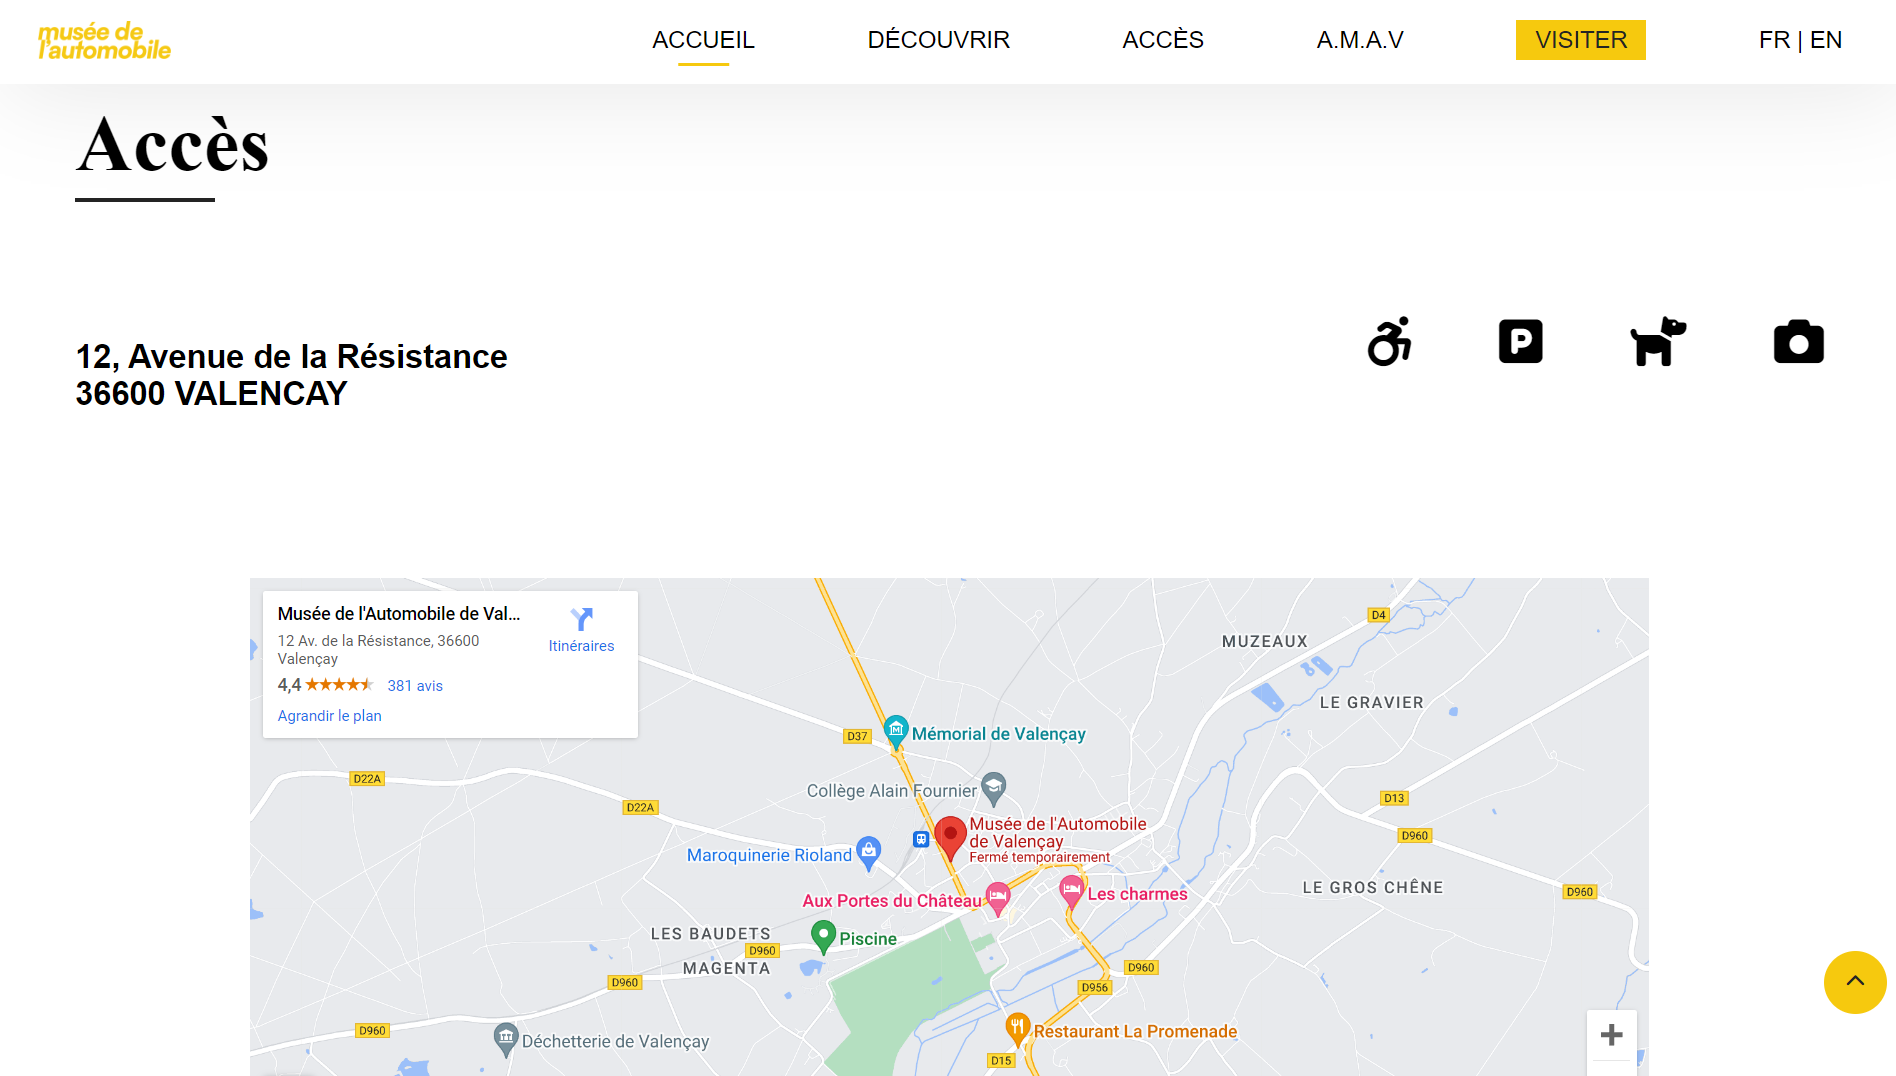Click the LE GRAVIER place label
The image size is (1896, 1076).
tap(1371, 703)
